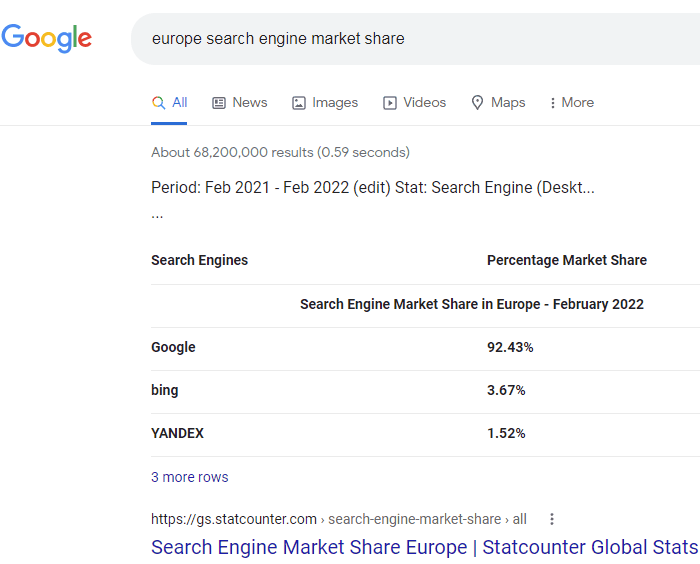Expand 3 more rows in table
Image resolution: width=700 pixels, height=564 pixels.
pos(189,477)
